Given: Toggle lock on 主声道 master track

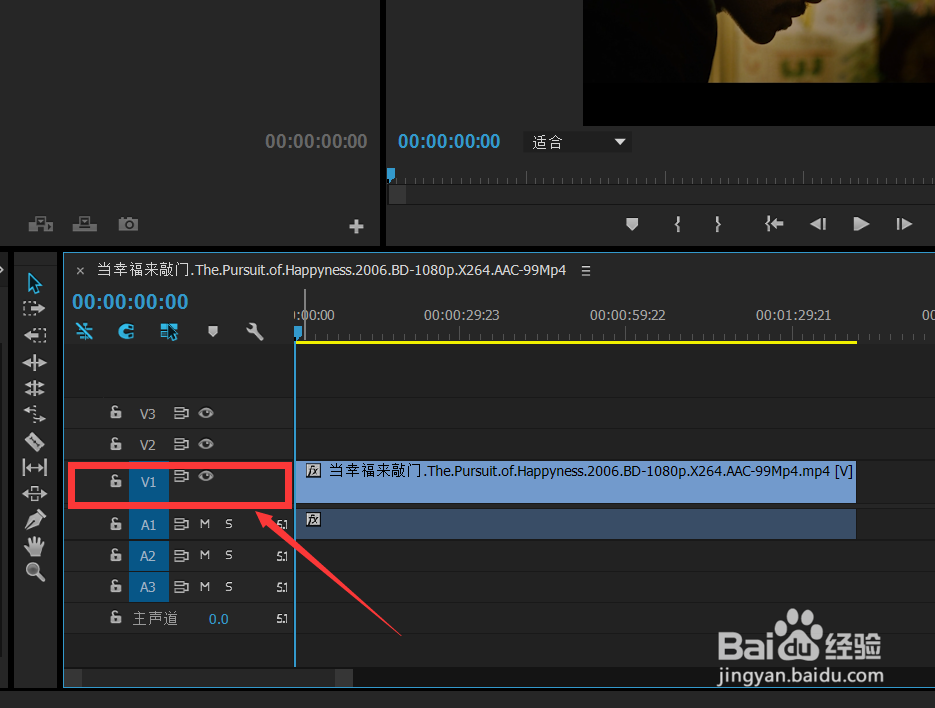Looking at the screenshot, I should [116, 617].
